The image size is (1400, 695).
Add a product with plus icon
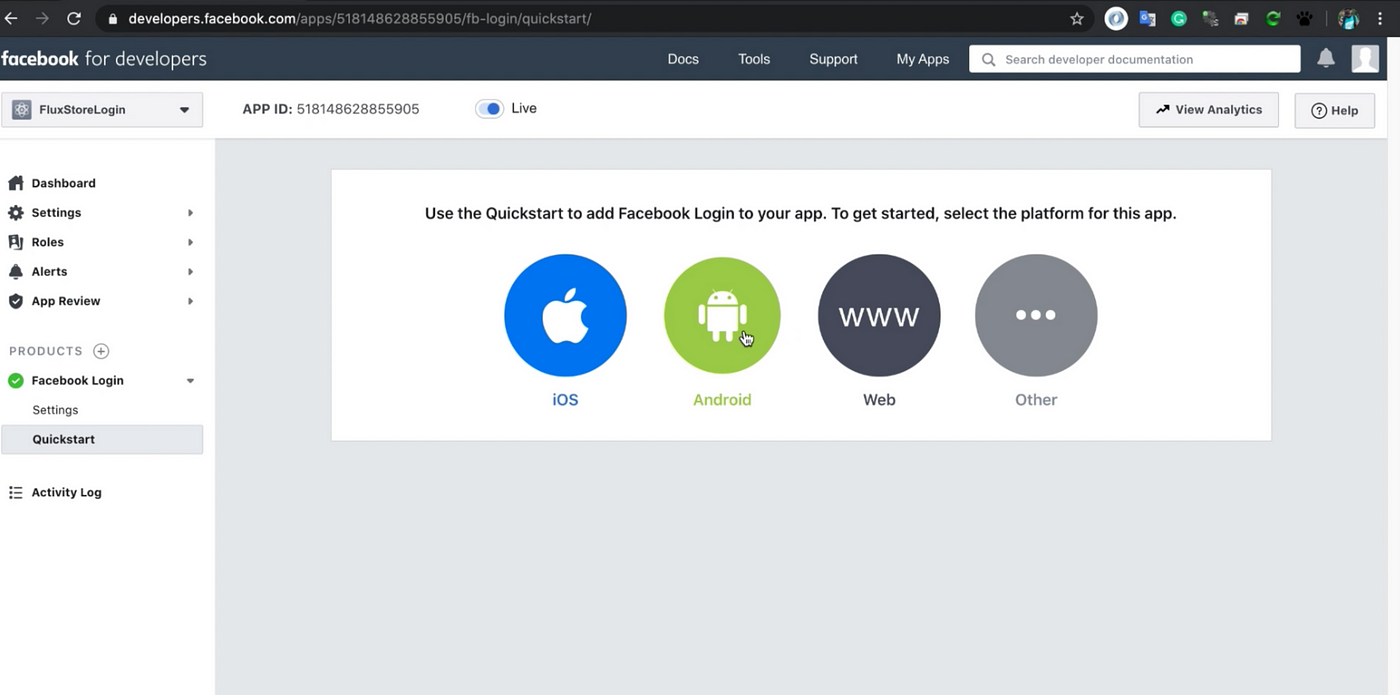[x=101, y=351]
